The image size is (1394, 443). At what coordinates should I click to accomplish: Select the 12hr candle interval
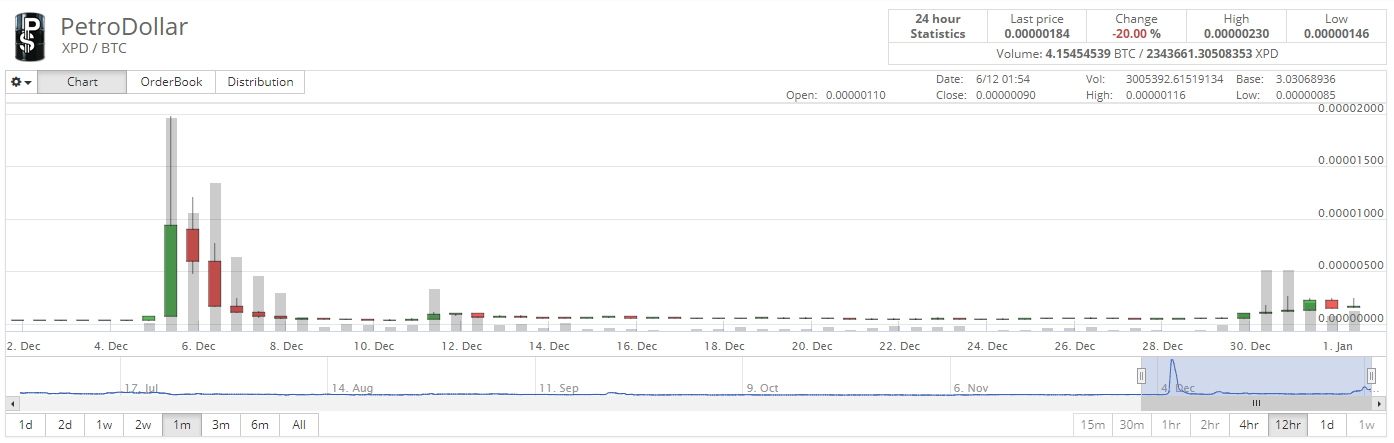[x=1288, y=425]
